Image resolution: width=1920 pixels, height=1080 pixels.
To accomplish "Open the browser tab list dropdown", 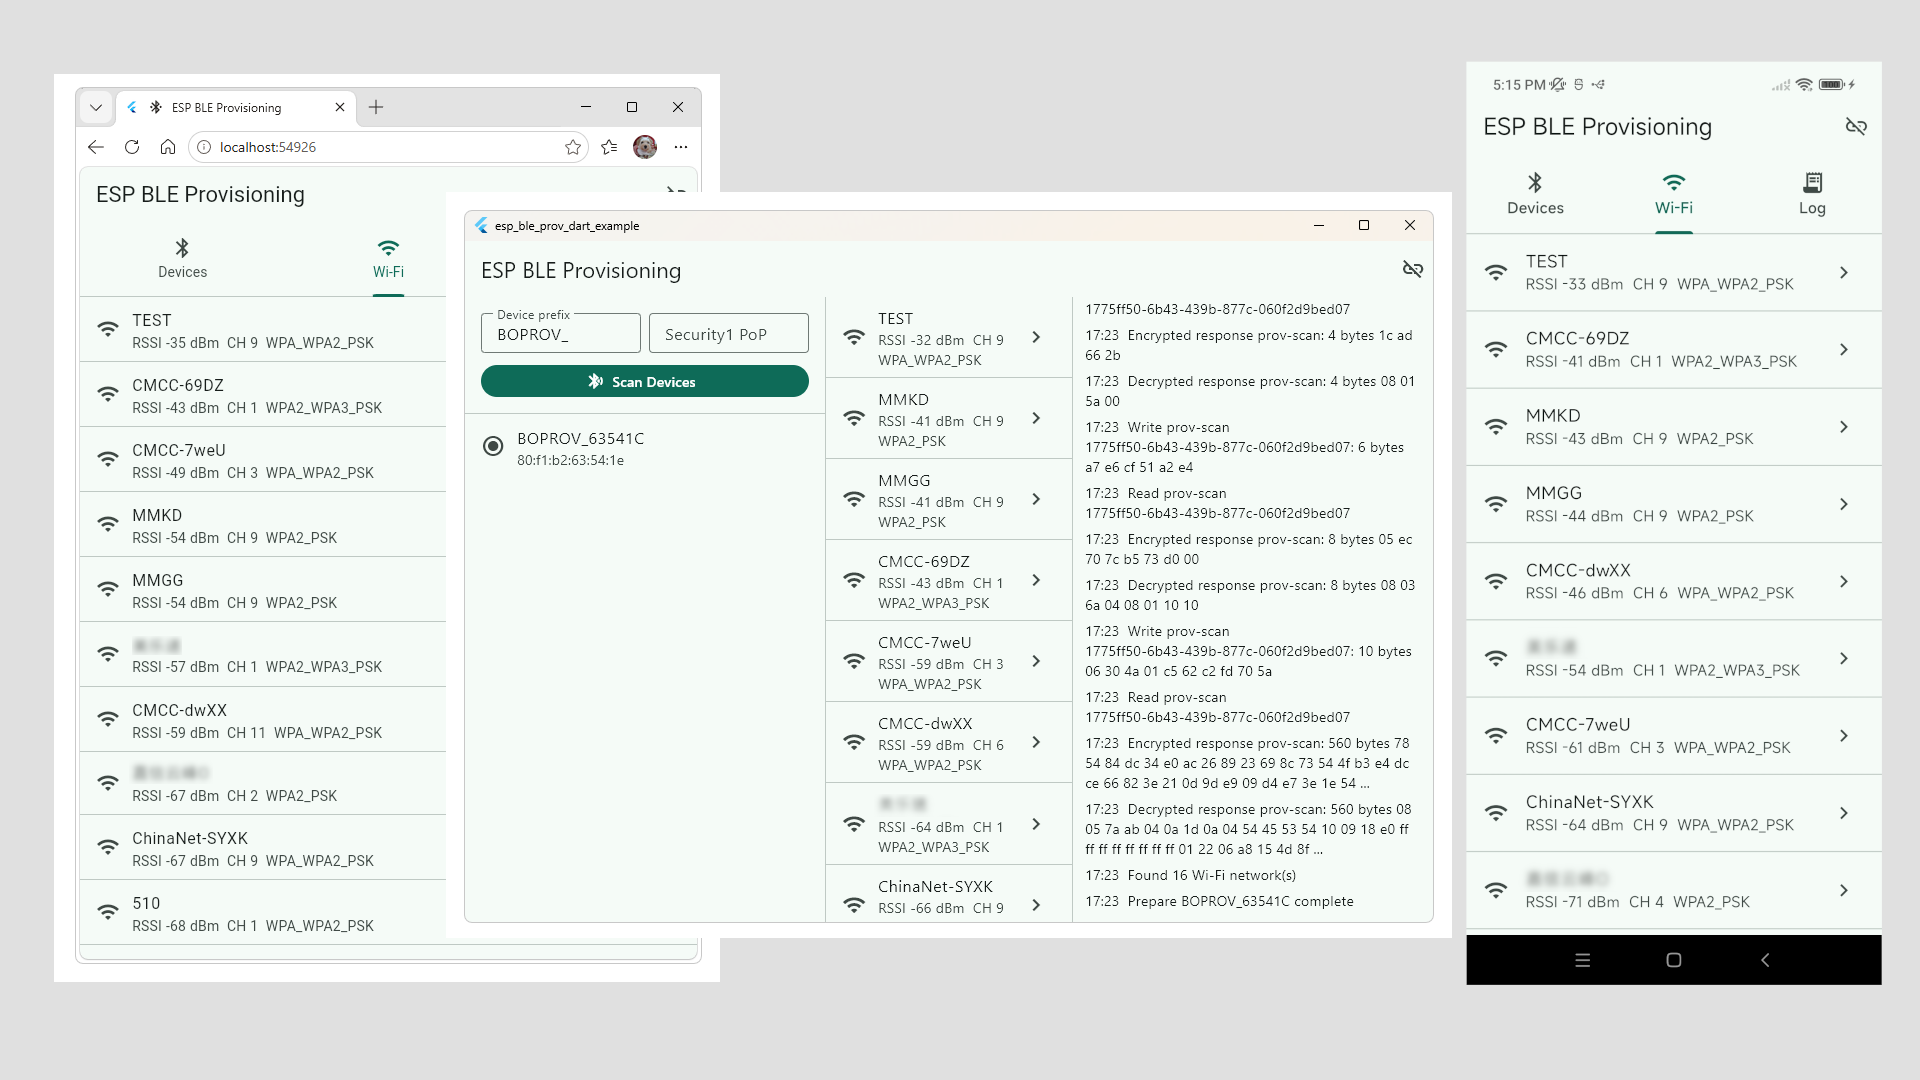I will point(96,107).
